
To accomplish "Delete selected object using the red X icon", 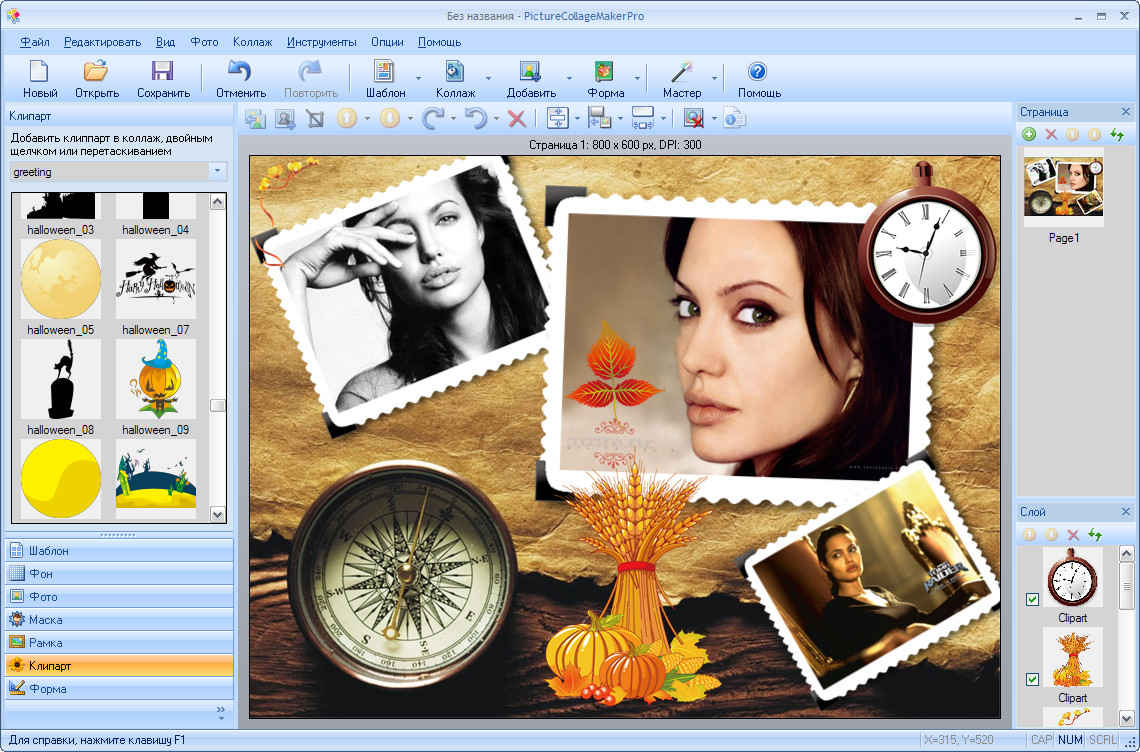I will (517, 118).
